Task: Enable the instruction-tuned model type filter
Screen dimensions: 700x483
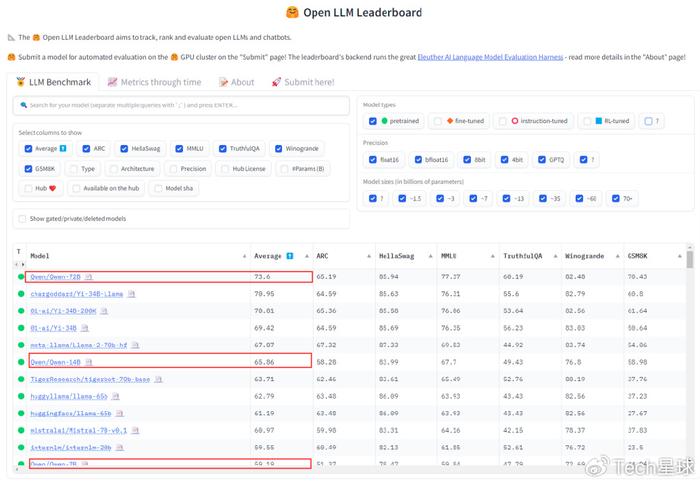Action: (x=503, y=121)
